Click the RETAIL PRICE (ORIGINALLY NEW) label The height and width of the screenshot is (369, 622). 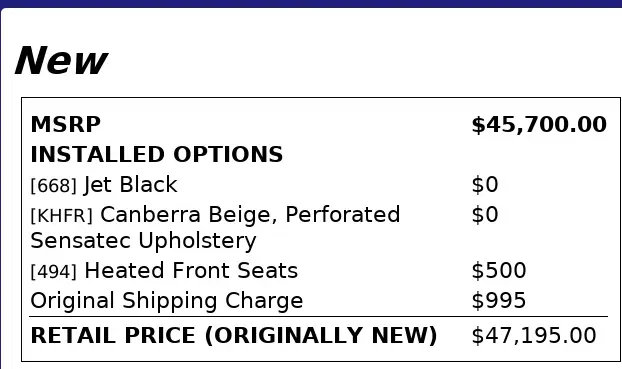tap(234, 336)
